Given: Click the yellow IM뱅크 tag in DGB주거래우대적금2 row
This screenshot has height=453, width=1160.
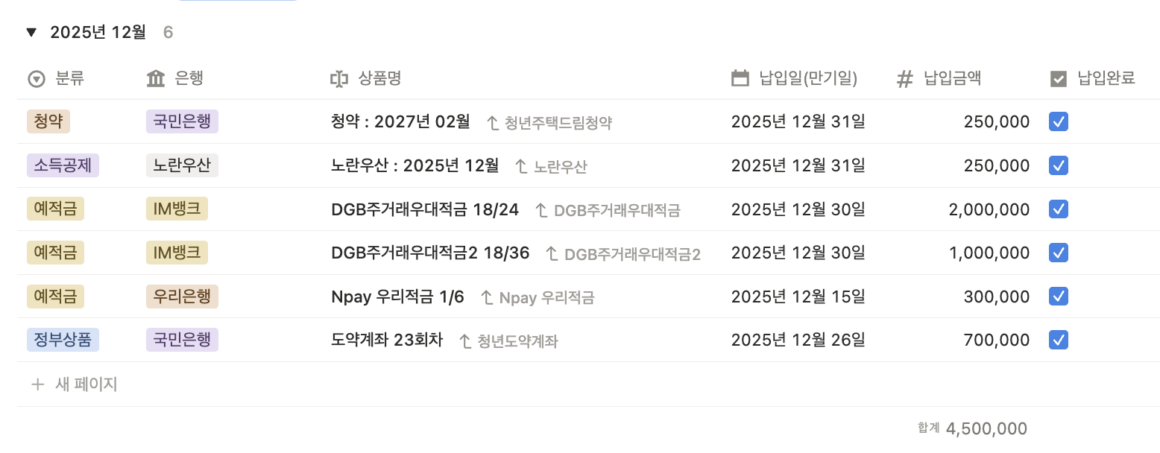Looking at the screenshot, I should [176, 253].
